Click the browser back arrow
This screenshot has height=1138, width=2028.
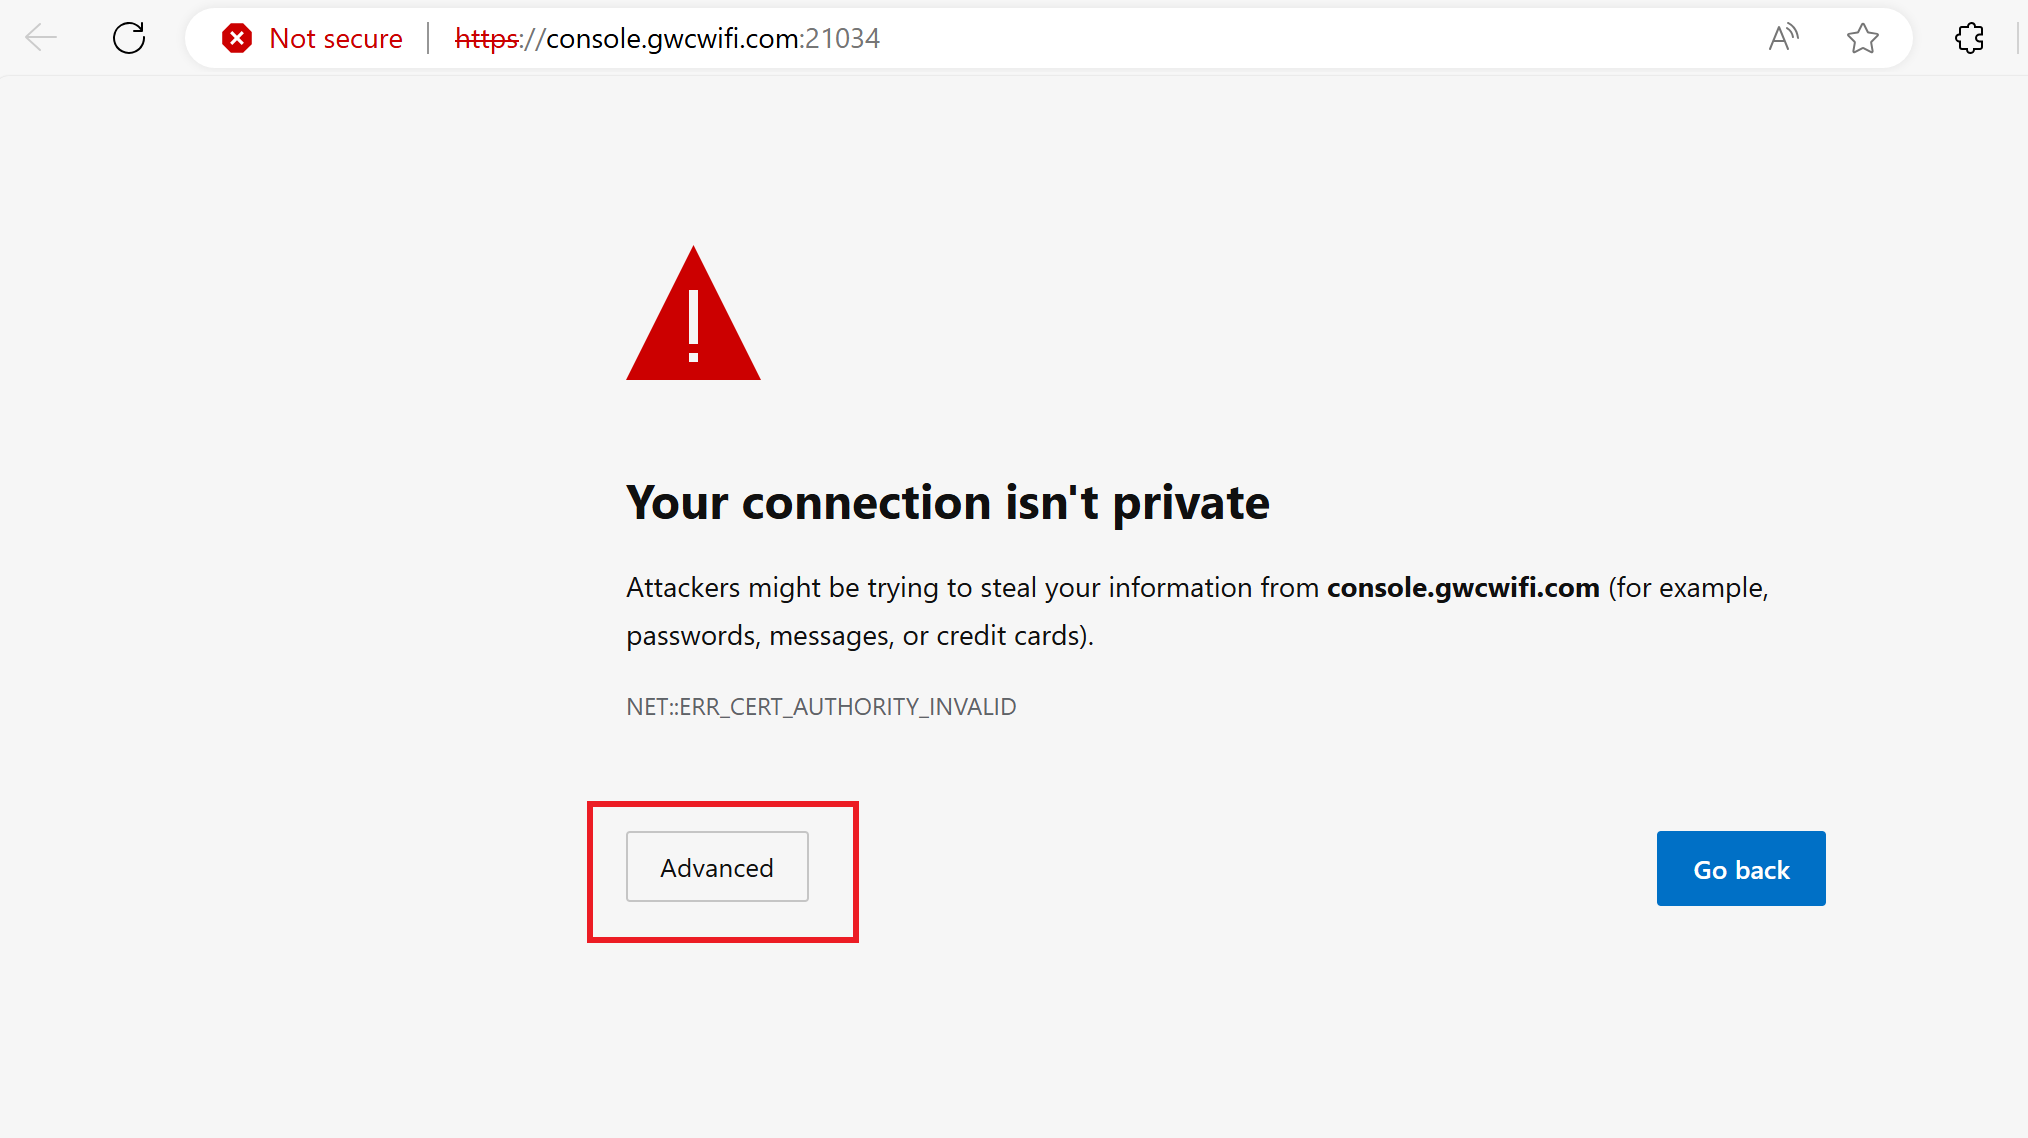(41, 38)
